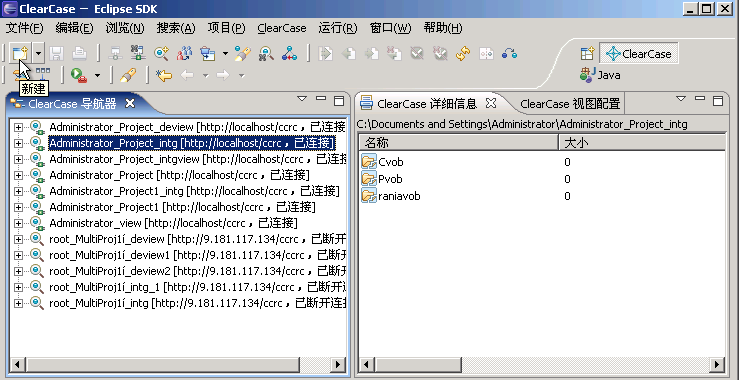The height and width of the screenshot is (380, 739).
Task: Click right arrow of details horizontal scrollbar
Action: point(717,364)
